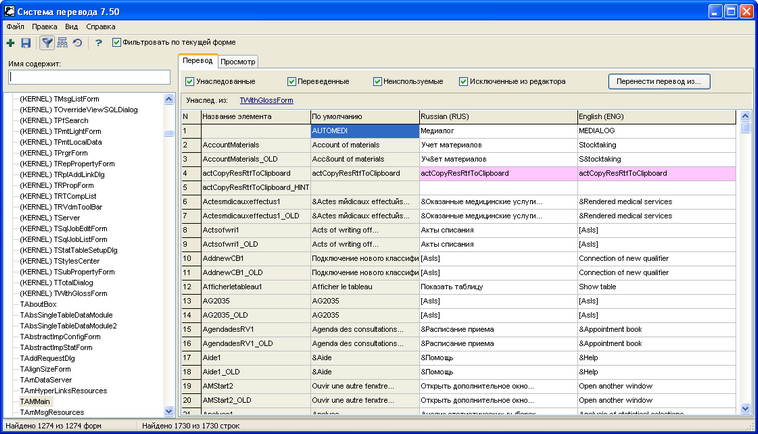This screenshot has height=434, width=758.
Task: Click 'AMStart2' element name cell
Action: pos(256,386)
